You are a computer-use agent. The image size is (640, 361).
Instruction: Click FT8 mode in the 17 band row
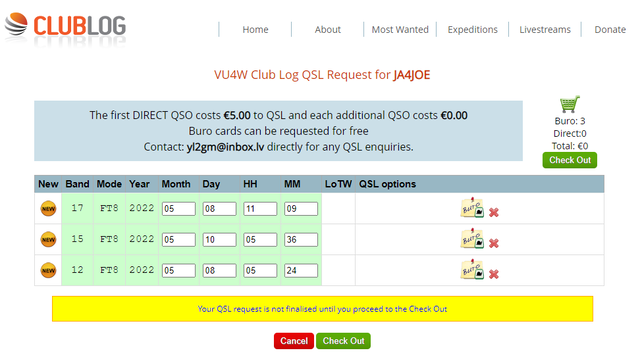tap(109, 208)
